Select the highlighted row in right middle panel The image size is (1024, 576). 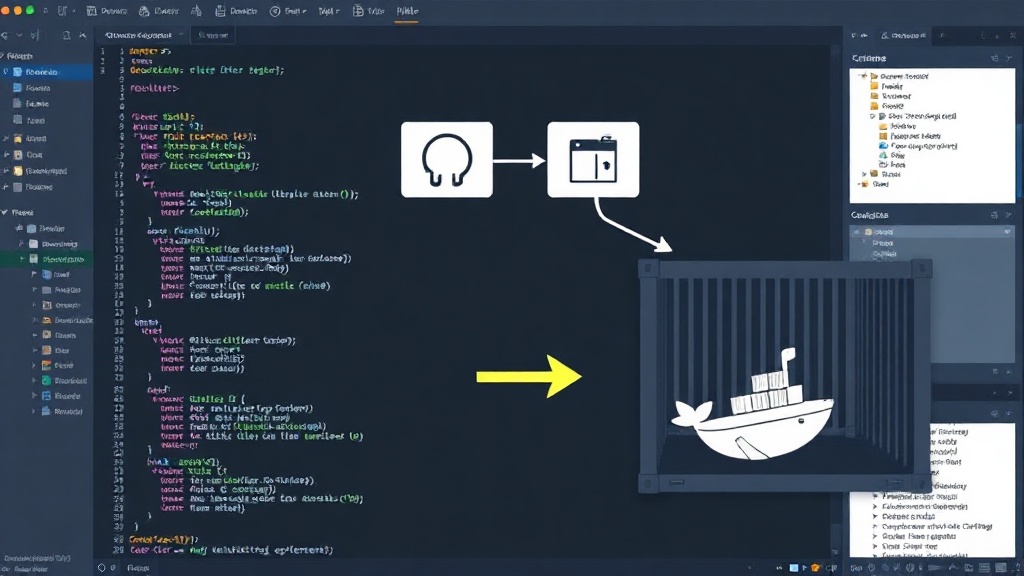[932, 232]
